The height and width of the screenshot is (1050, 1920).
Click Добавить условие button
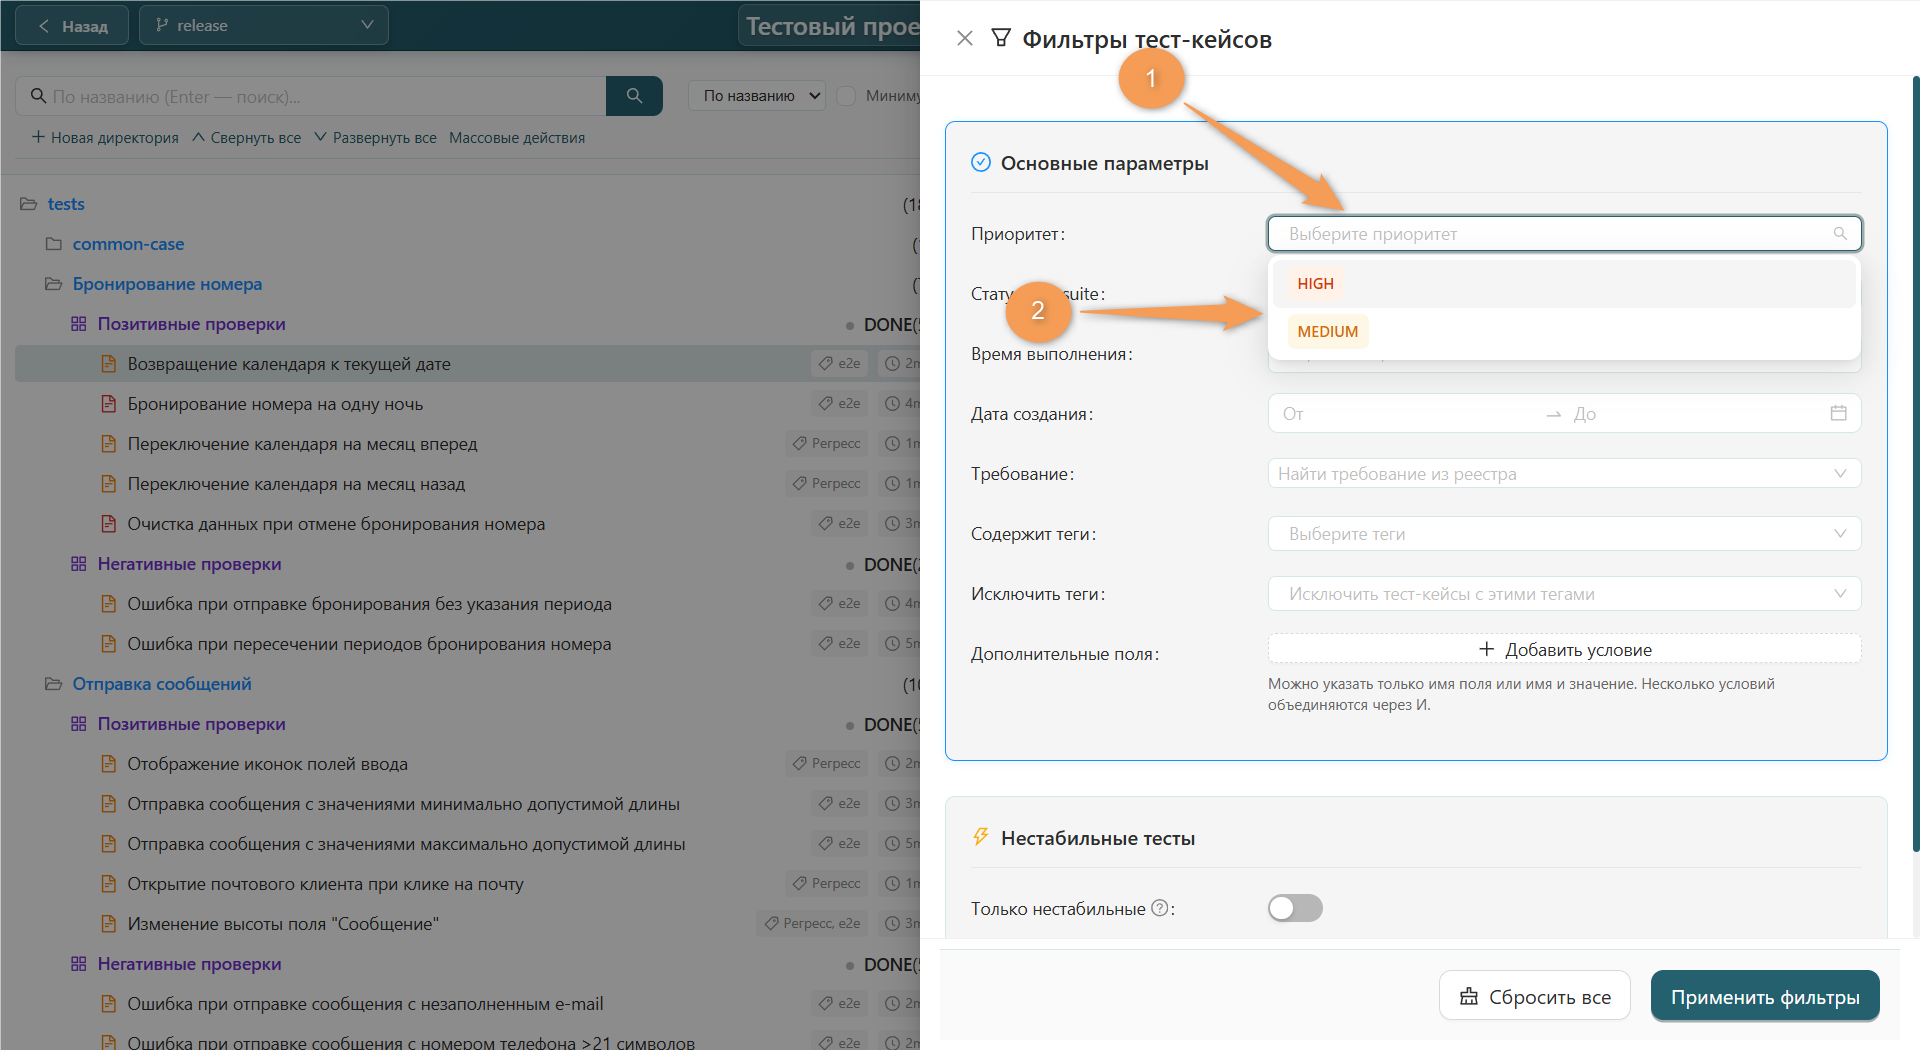pyautogui.click(x=1564, y=649)
